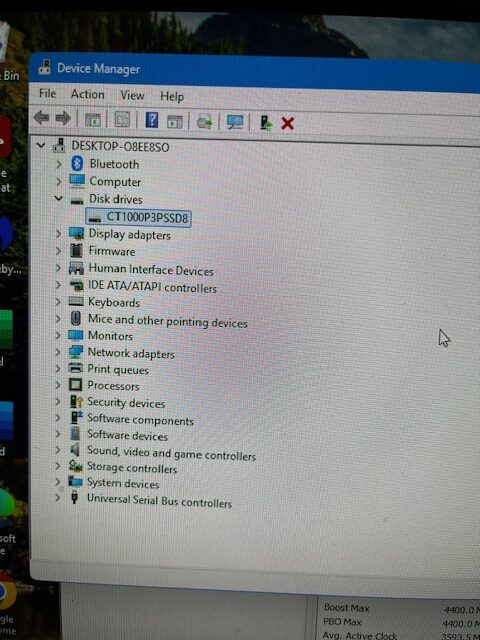Click Scan for hardware changes monitor icon
This screenshot has height=640, width=480.
coord(235,122)
